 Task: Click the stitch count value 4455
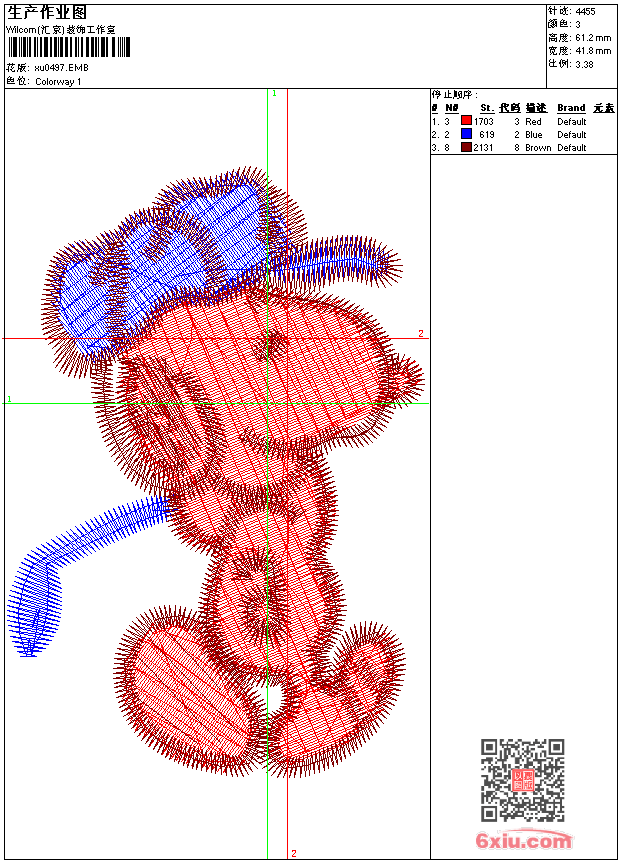click(585, 11)
